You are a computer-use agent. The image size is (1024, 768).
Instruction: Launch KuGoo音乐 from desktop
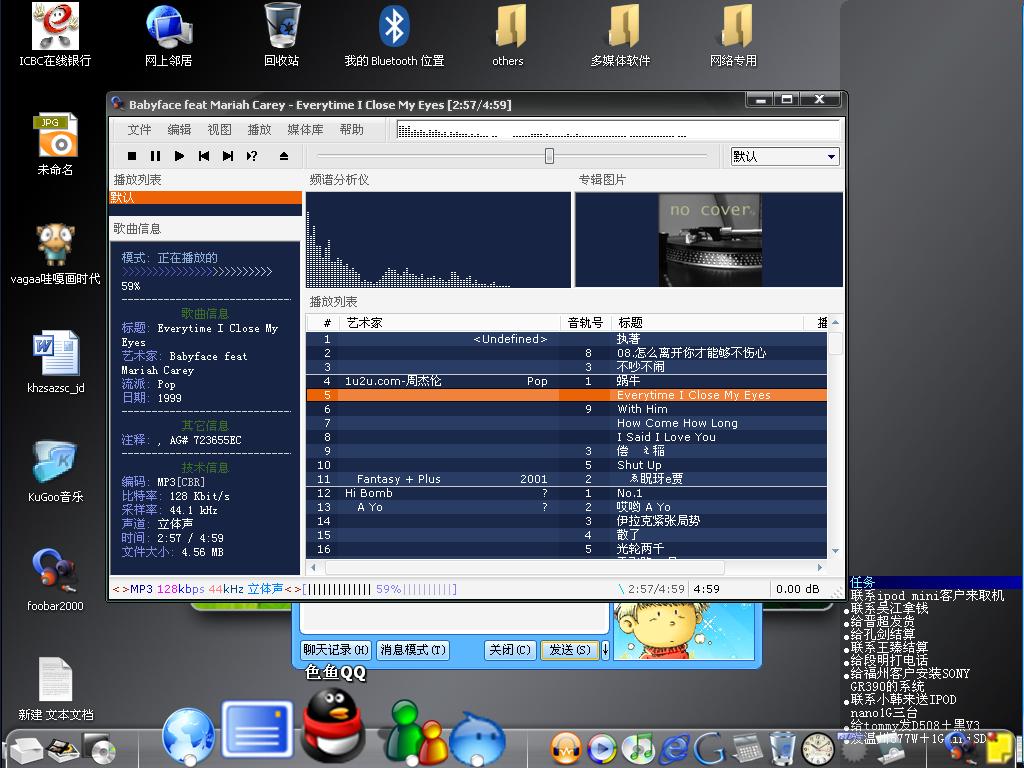click(56, 472)
